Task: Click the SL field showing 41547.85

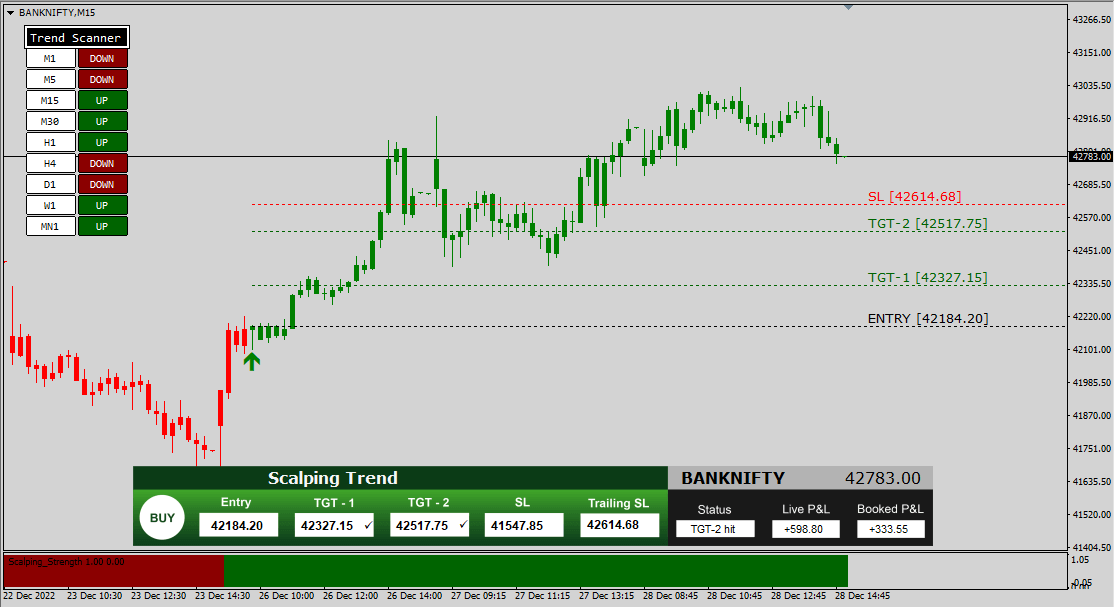Action: 524,525
